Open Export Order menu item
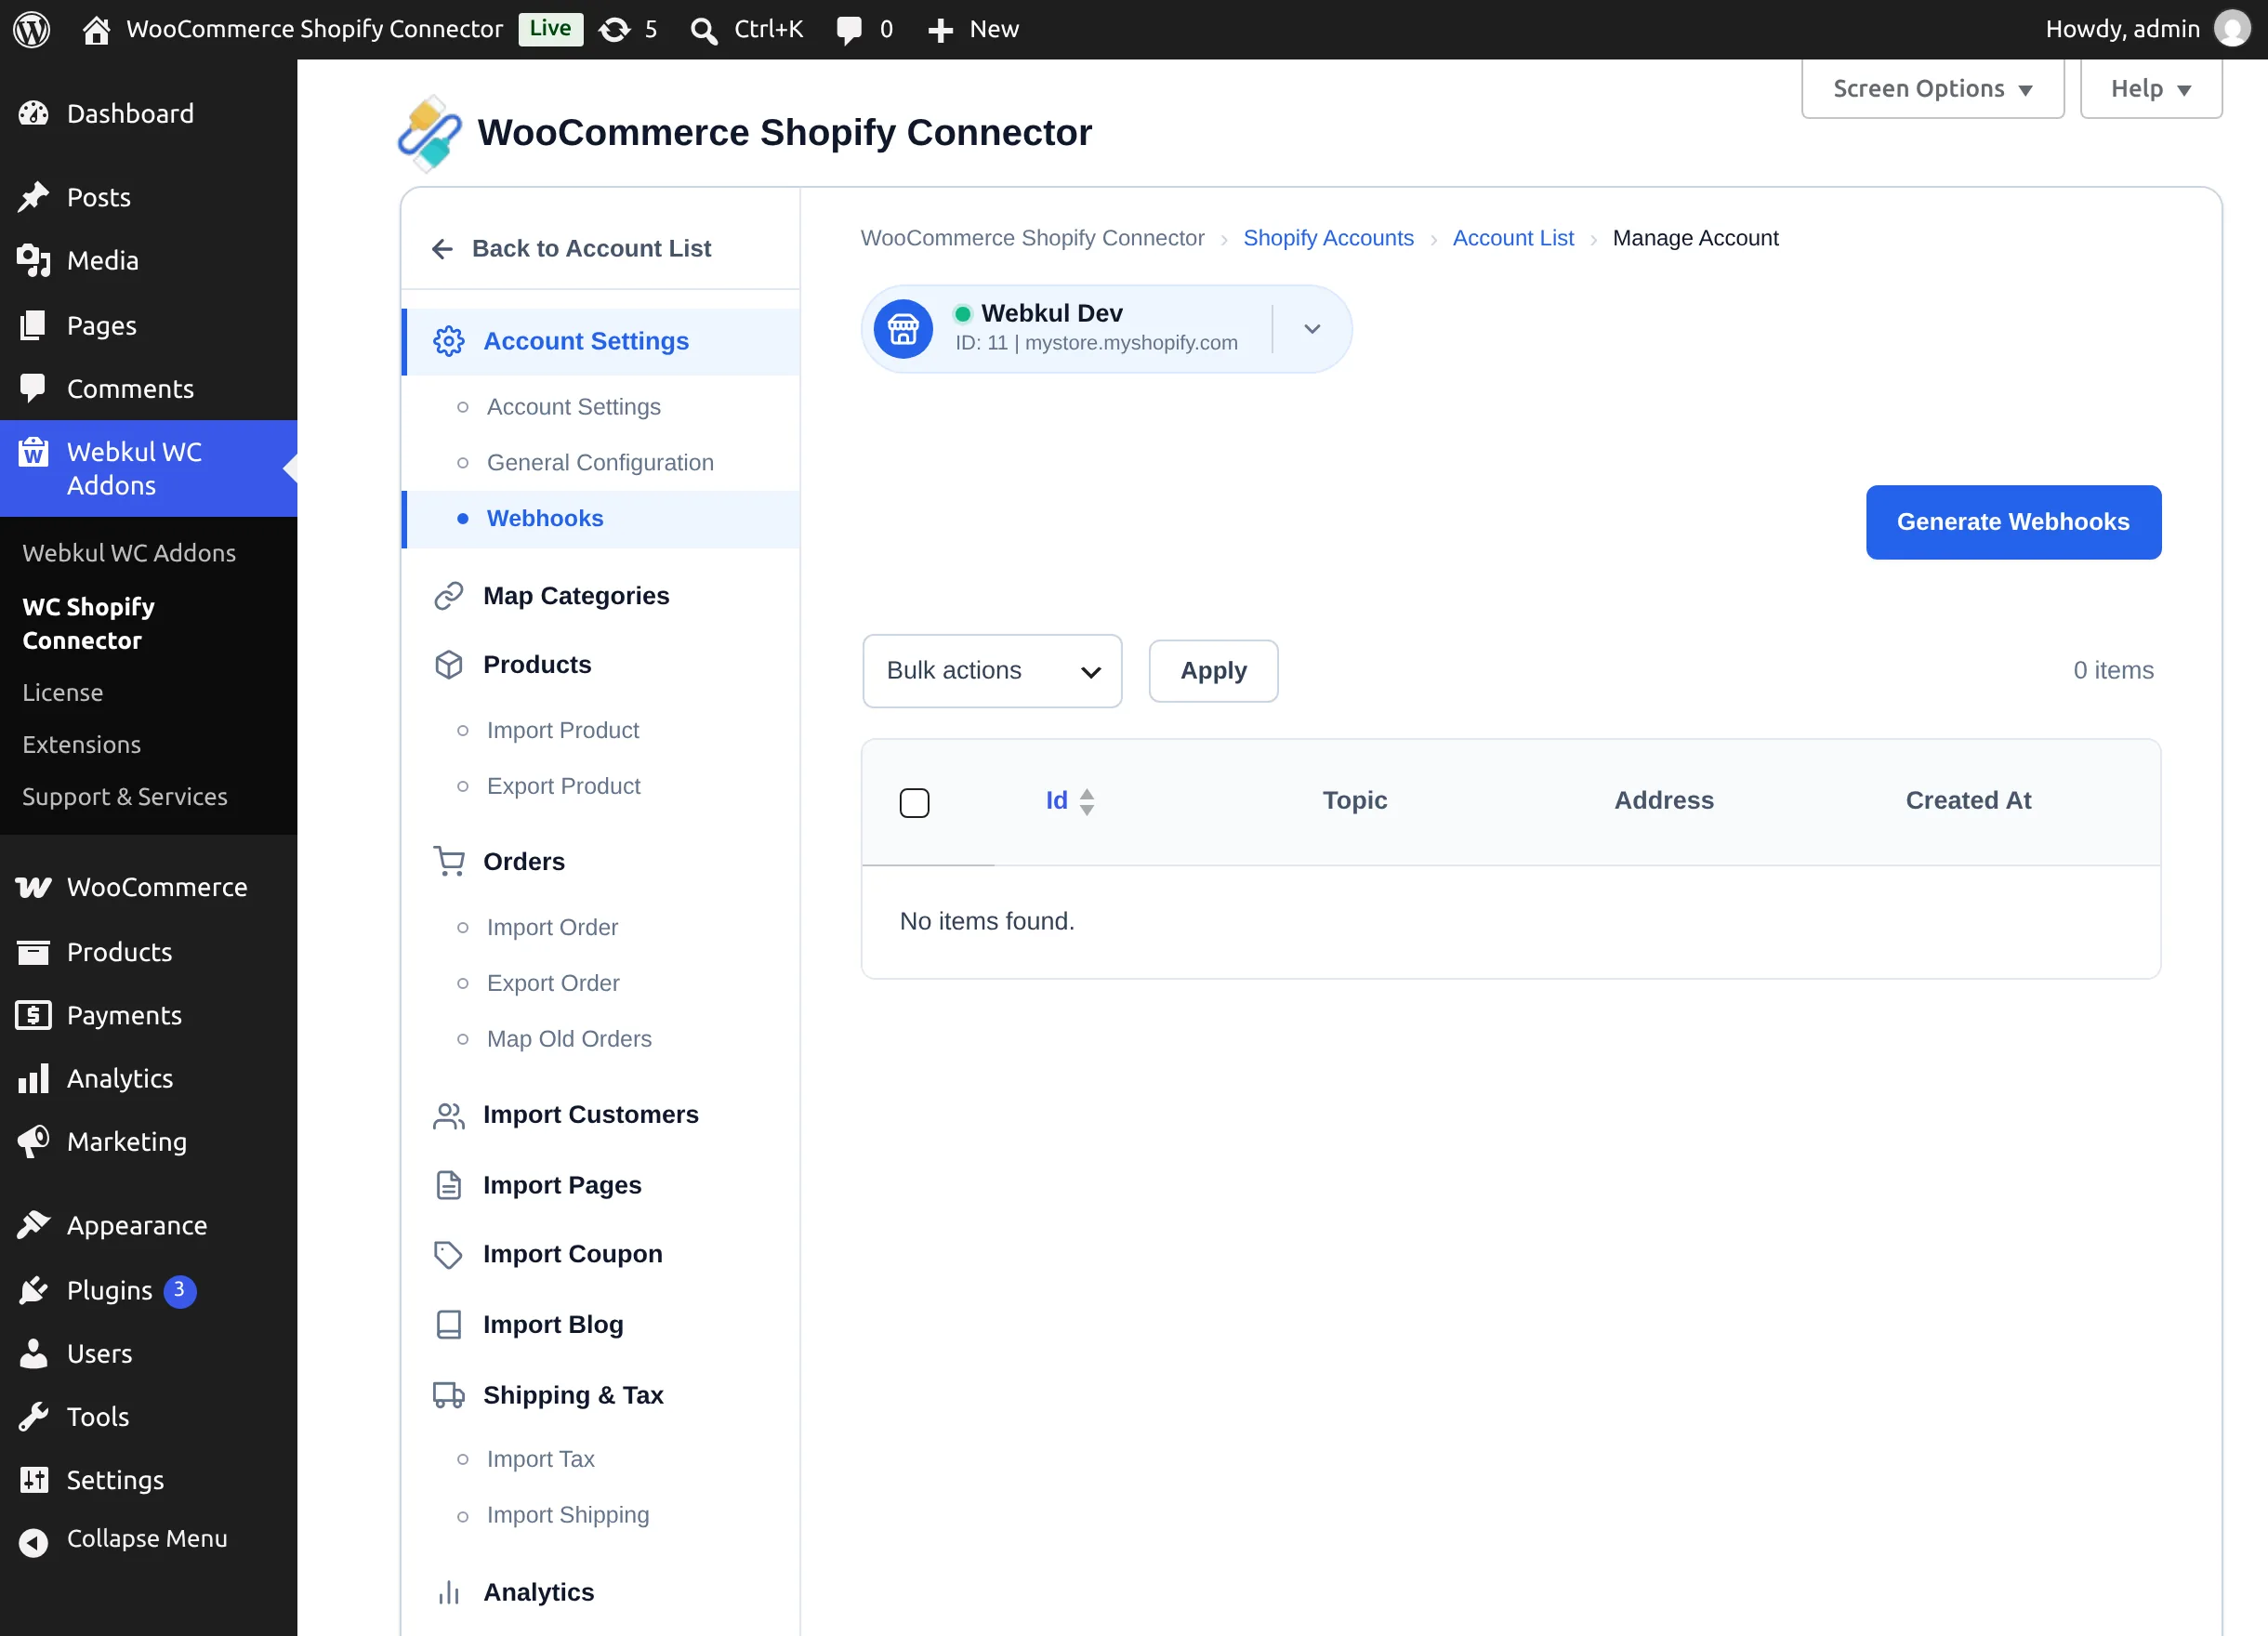This screenshot has height=1636, width=2268. (x=553, y=984)
